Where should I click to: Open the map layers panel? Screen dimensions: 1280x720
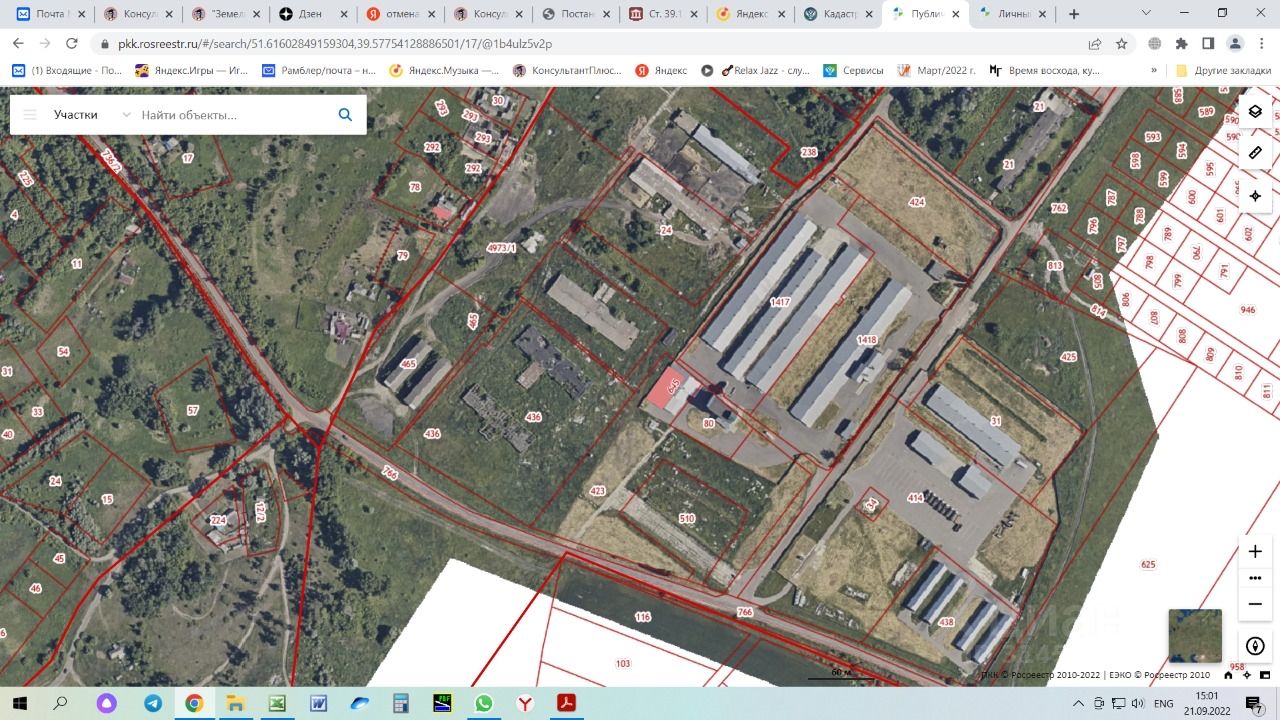point(1255,111)
